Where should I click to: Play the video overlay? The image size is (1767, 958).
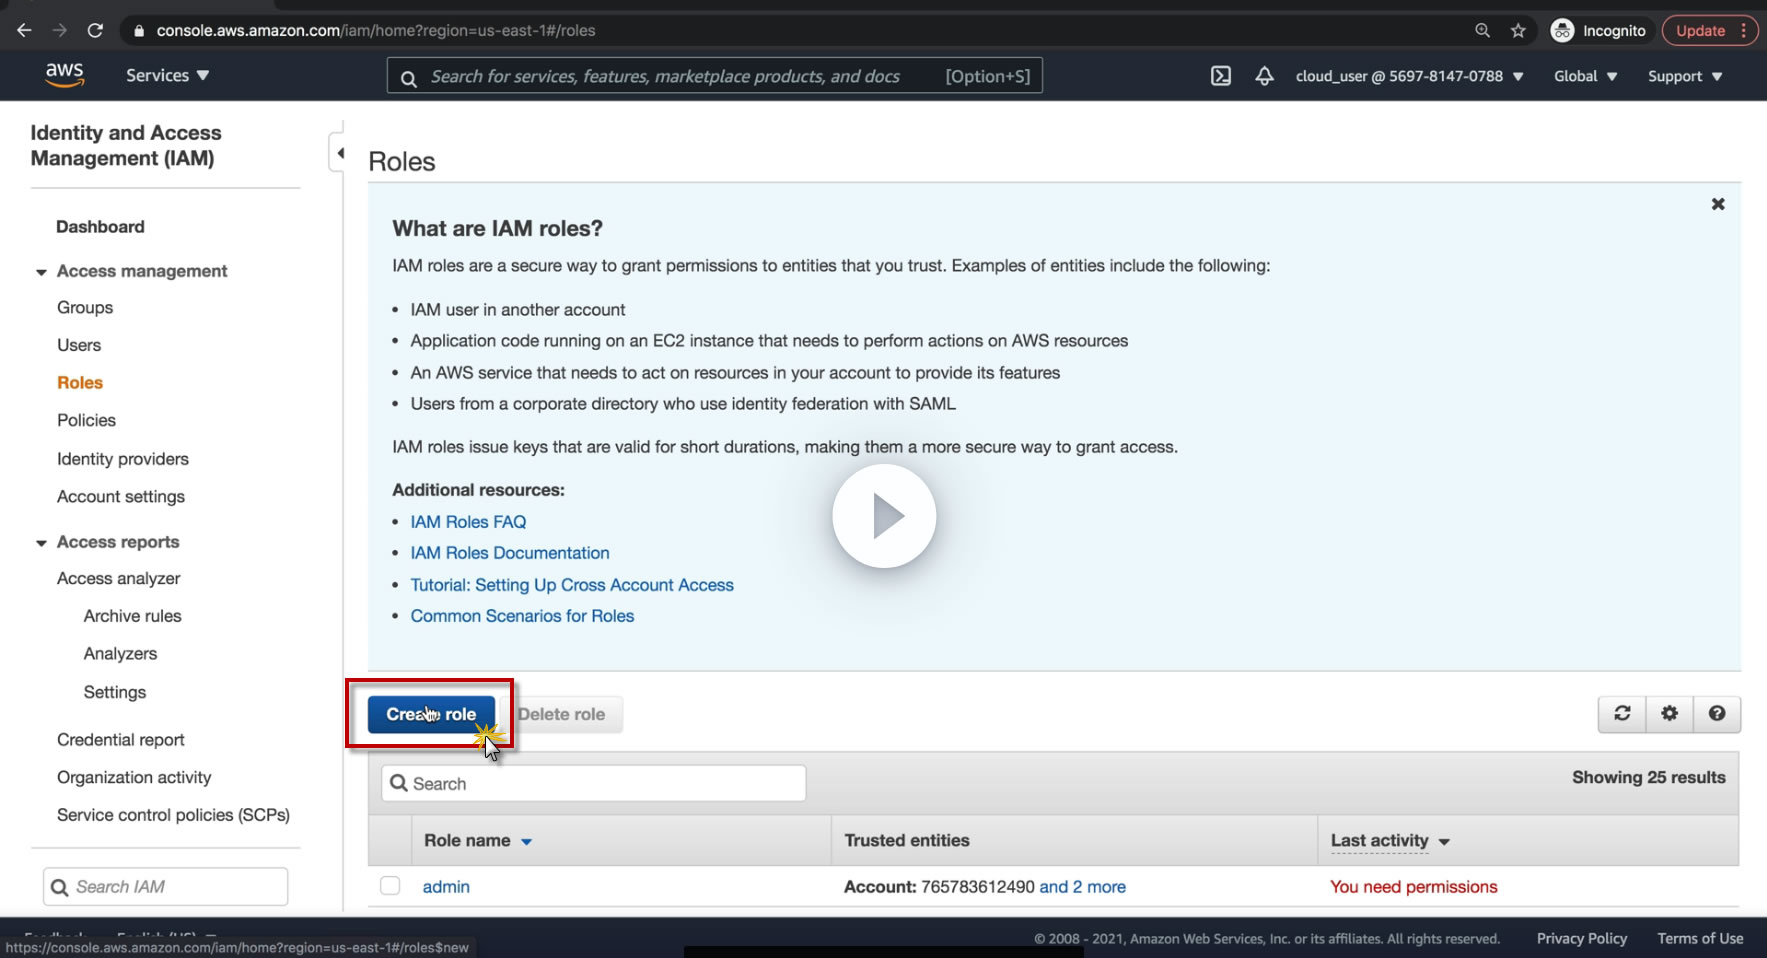[884, 516]
